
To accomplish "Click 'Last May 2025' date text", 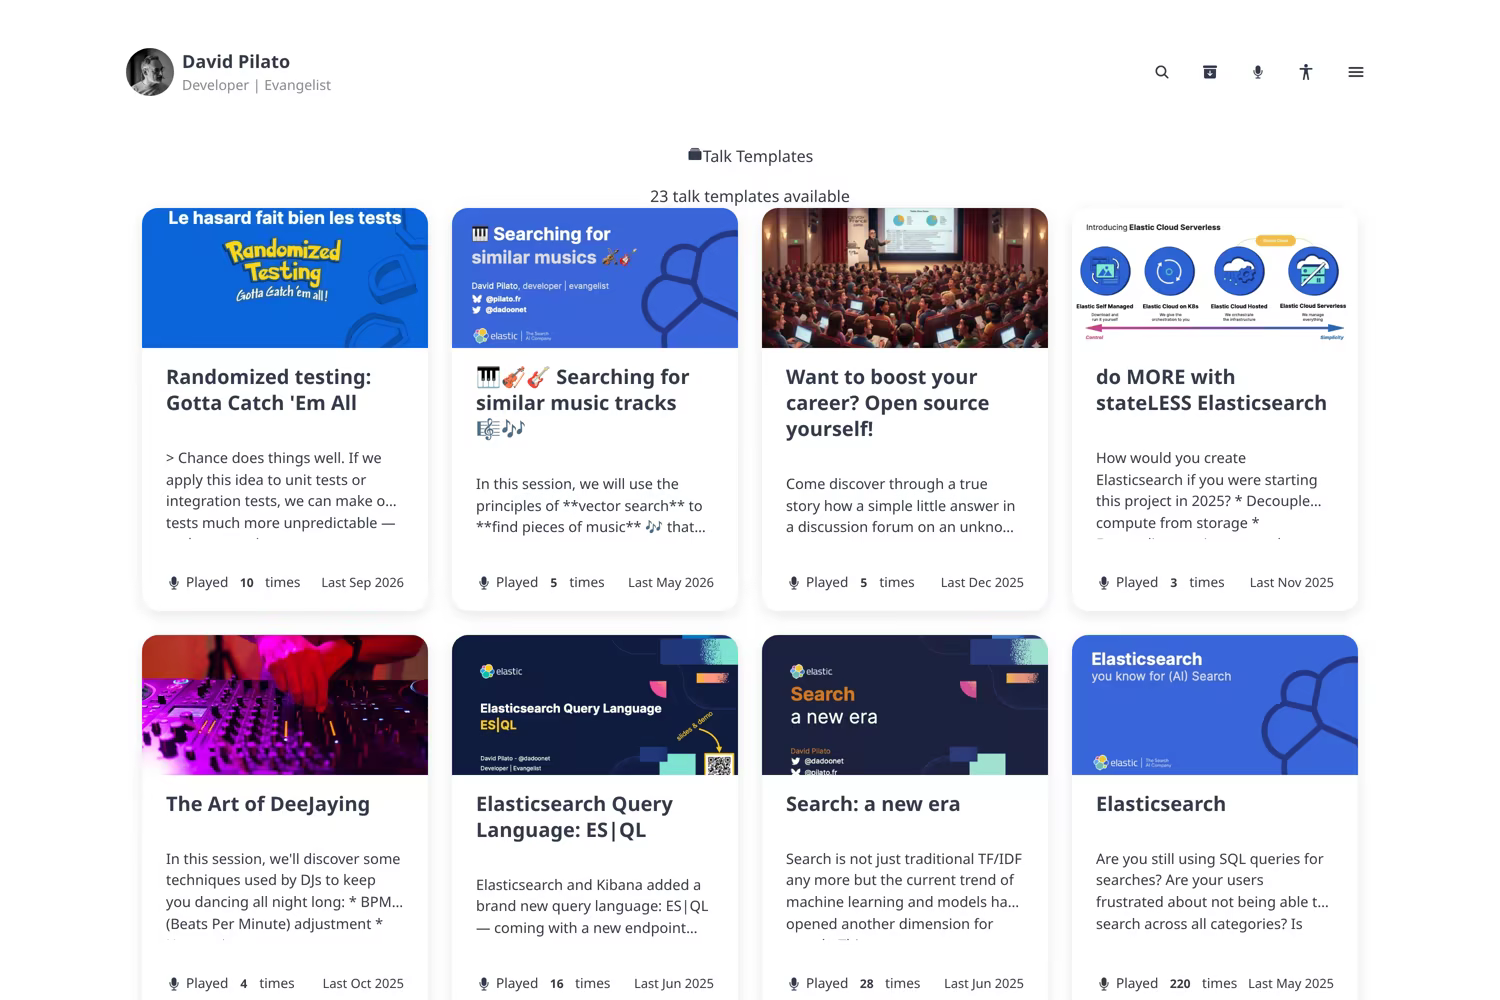I will click(1291, 983).
